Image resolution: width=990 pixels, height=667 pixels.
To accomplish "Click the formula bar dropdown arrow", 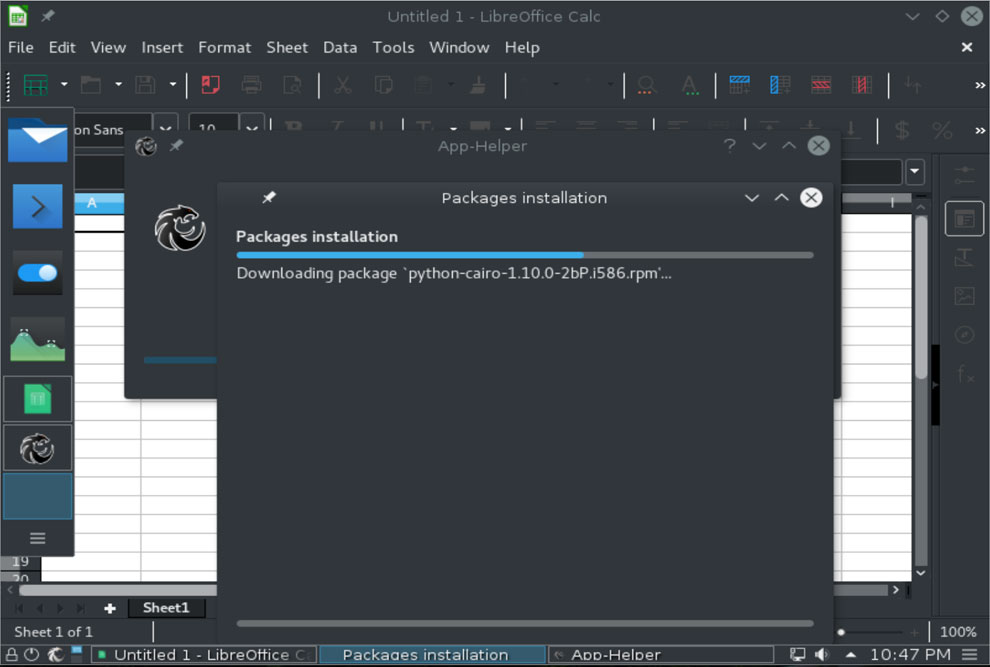I will pos(915,171).
